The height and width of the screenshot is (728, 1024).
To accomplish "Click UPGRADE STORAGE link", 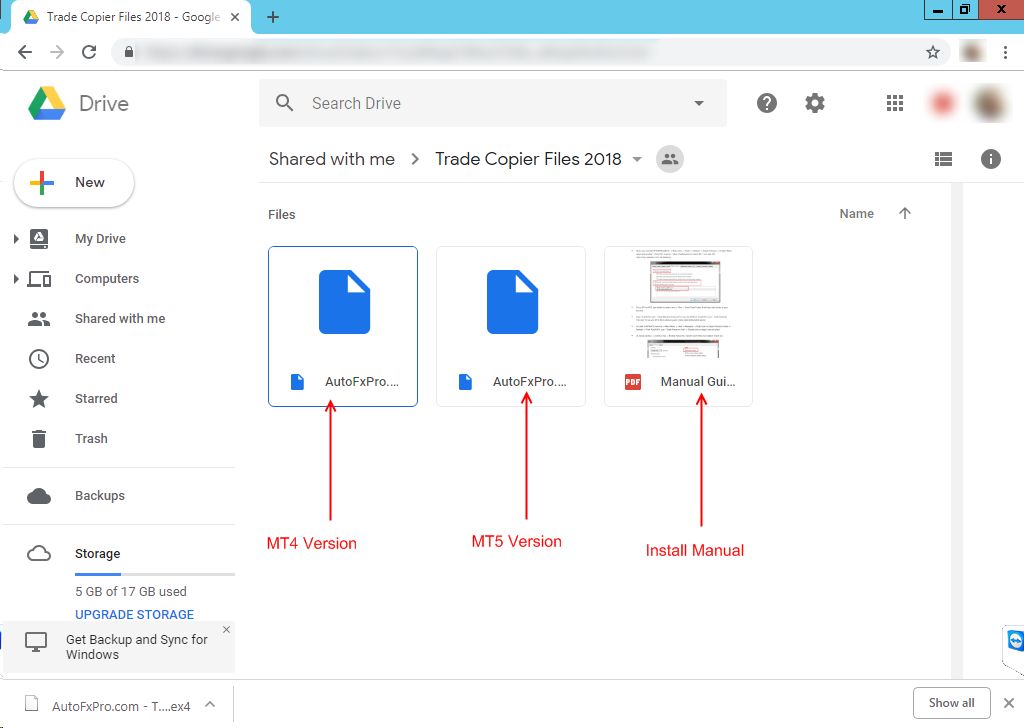I will click(134, 614).
